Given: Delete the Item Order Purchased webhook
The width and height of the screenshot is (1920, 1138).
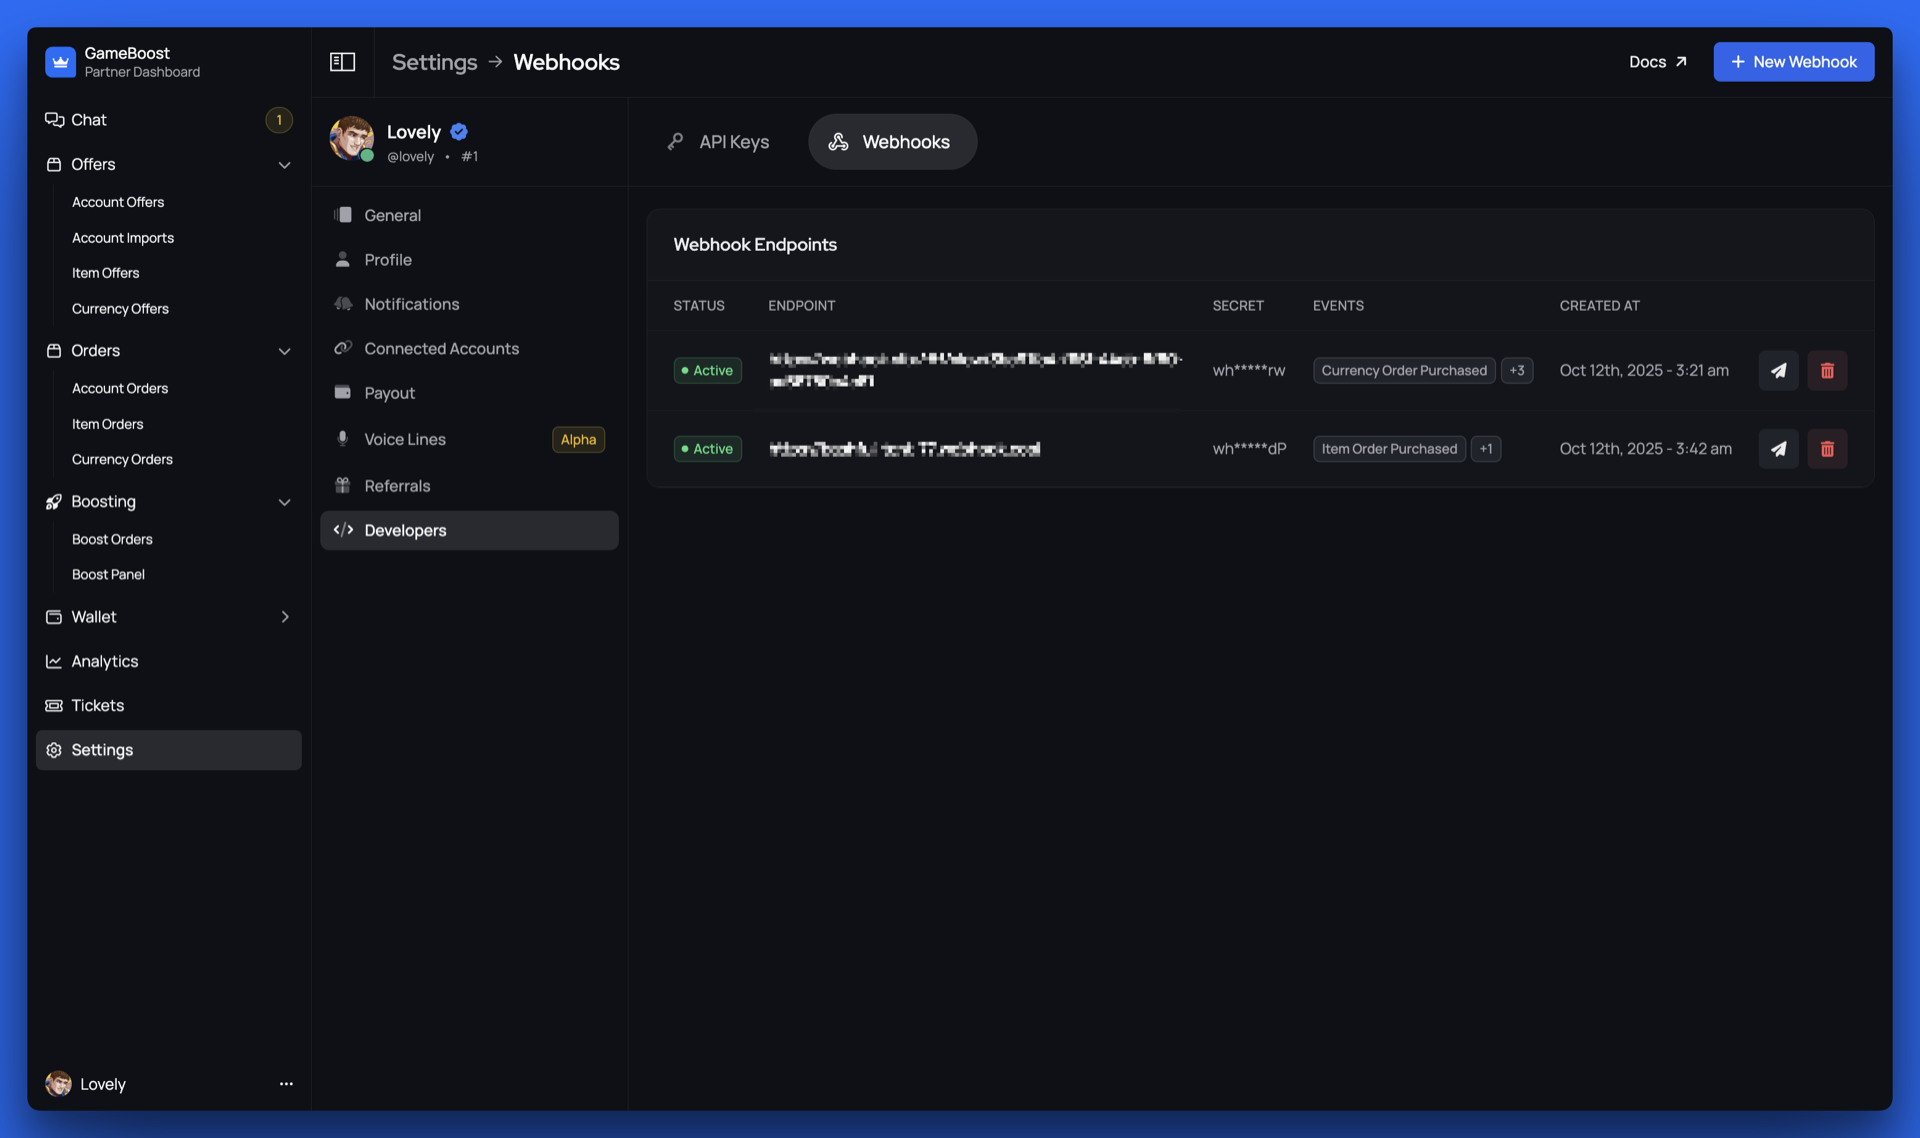Looking at the screenshot, I should (1827, 449).
